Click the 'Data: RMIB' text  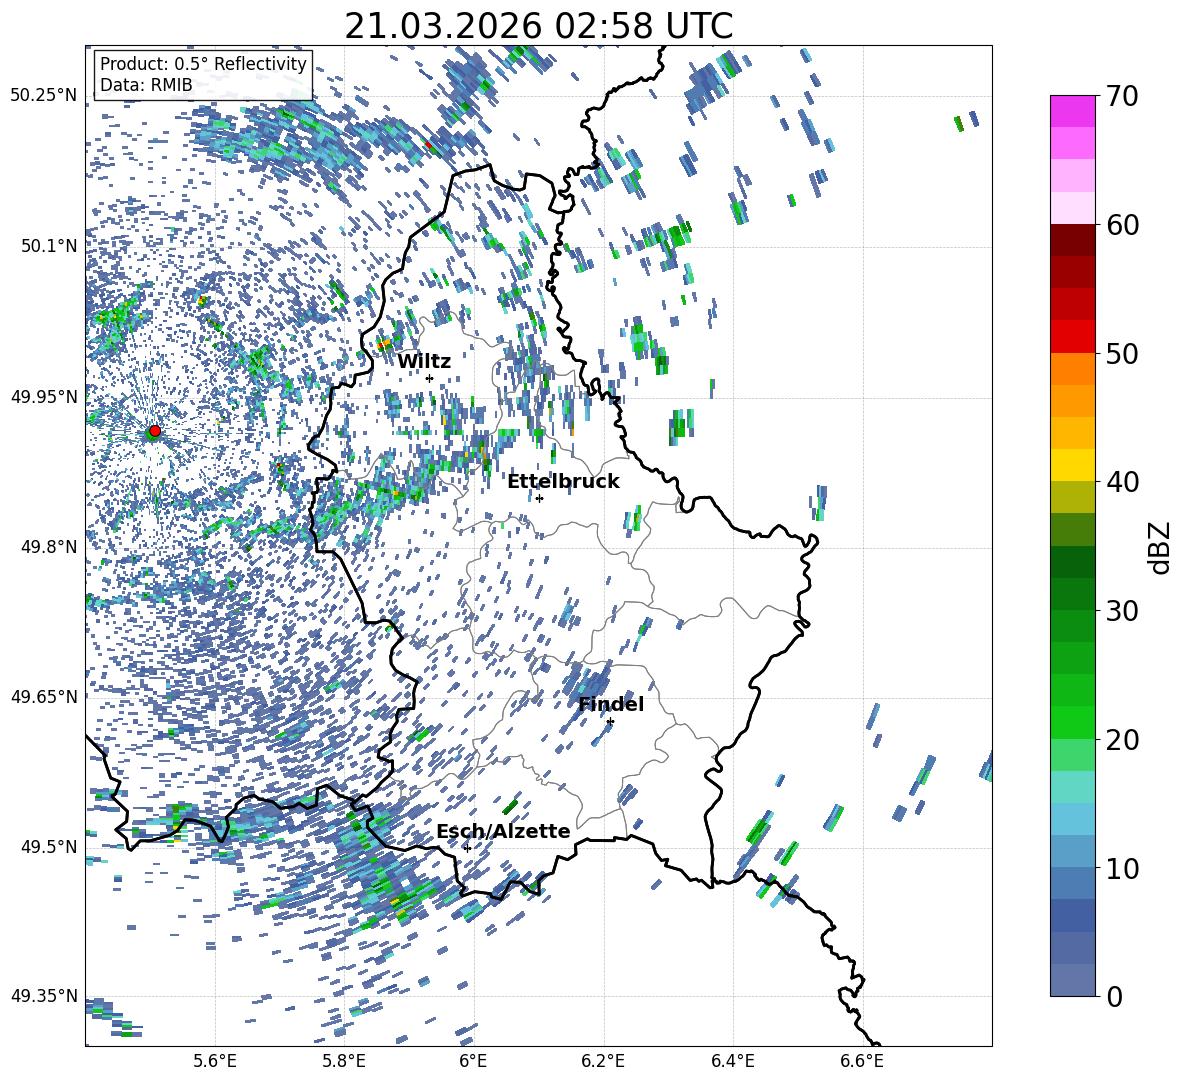[x=146, y=85]
